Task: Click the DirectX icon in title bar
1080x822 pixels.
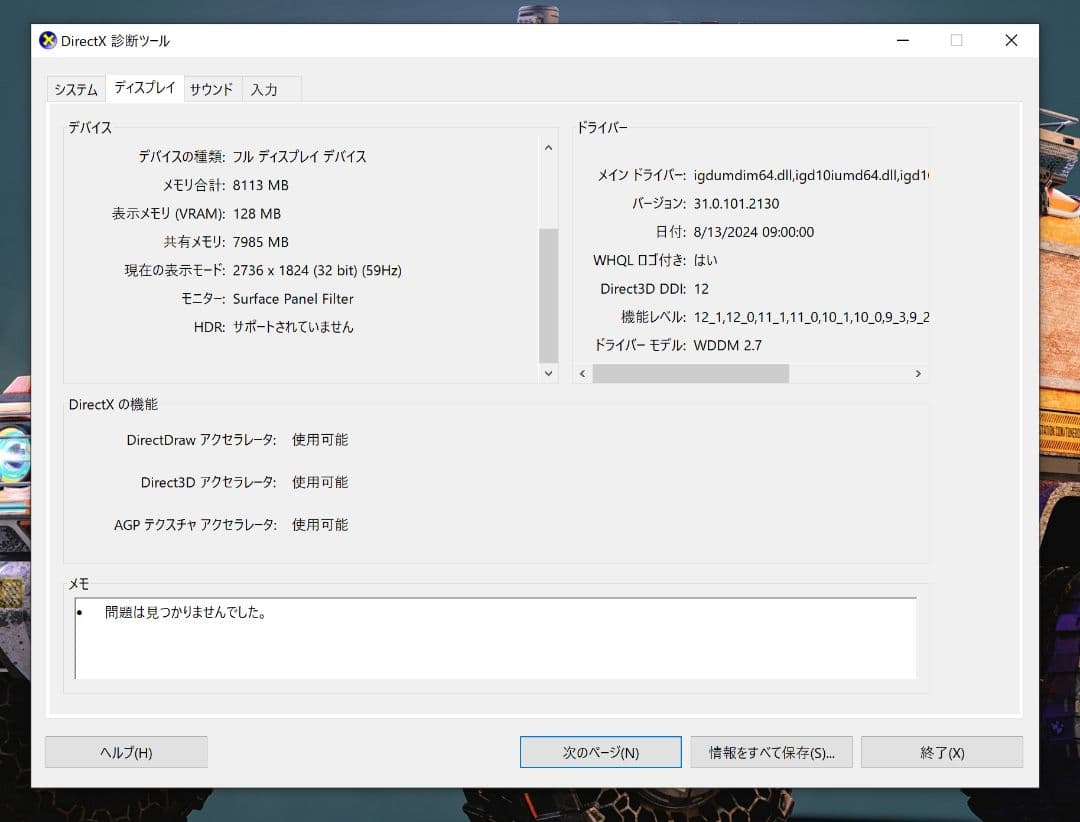Action: click(x=47, y=41)
